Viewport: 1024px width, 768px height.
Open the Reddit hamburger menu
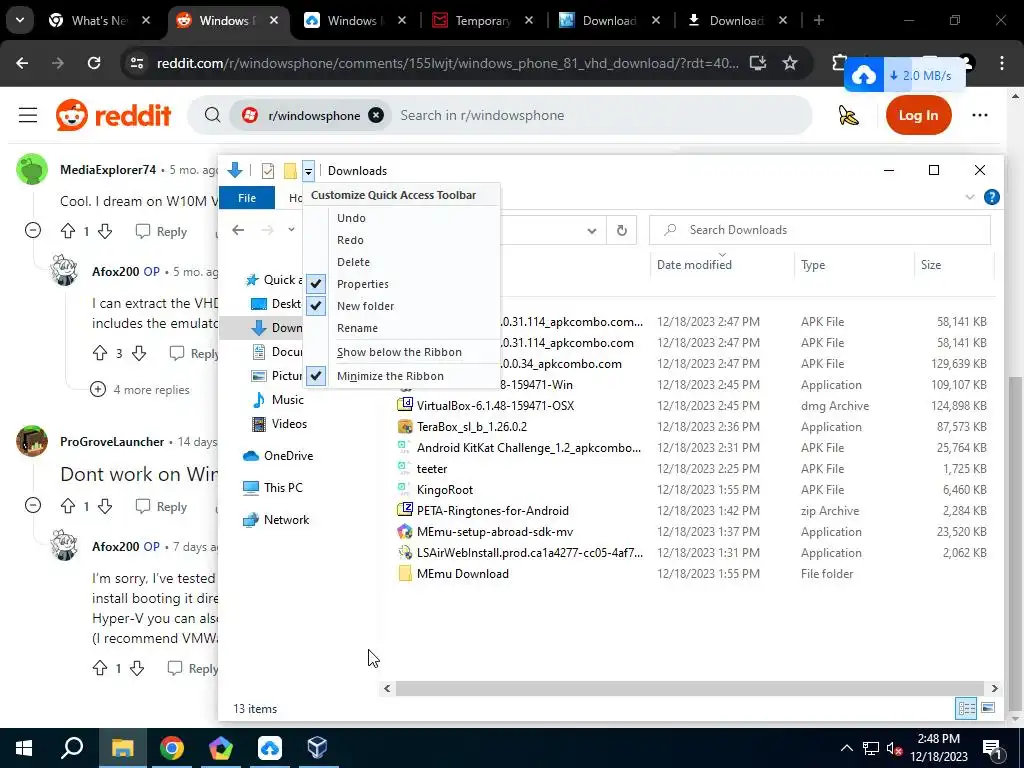pos(28,115)
